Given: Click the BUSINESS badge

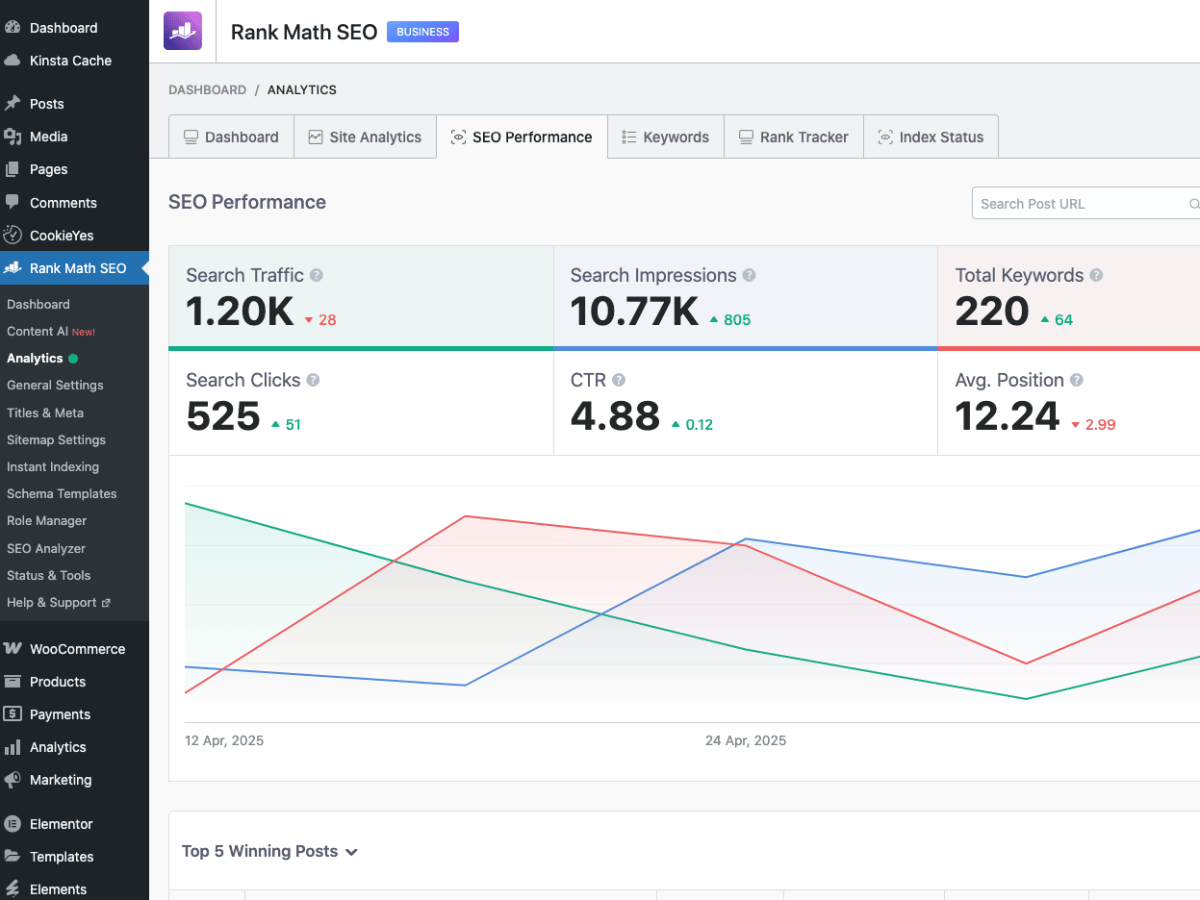Looking at the screenshot, I should click(423, 31).
